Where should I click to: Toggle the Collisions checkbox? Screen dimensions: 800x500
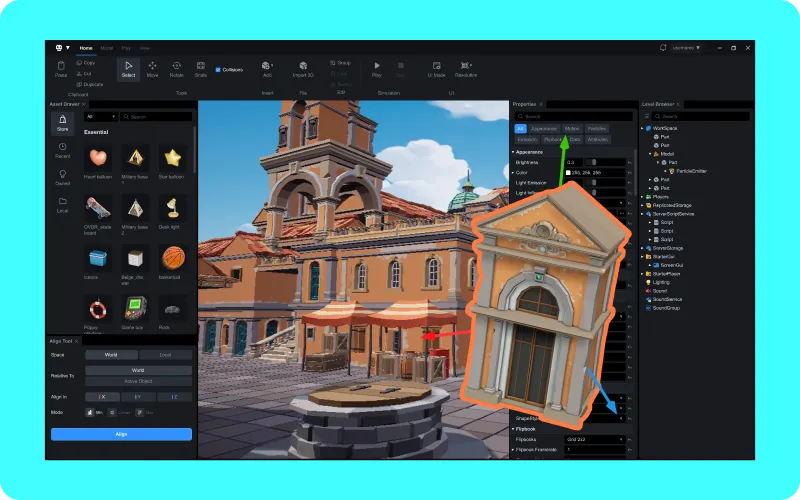click(x=218, y=69)
